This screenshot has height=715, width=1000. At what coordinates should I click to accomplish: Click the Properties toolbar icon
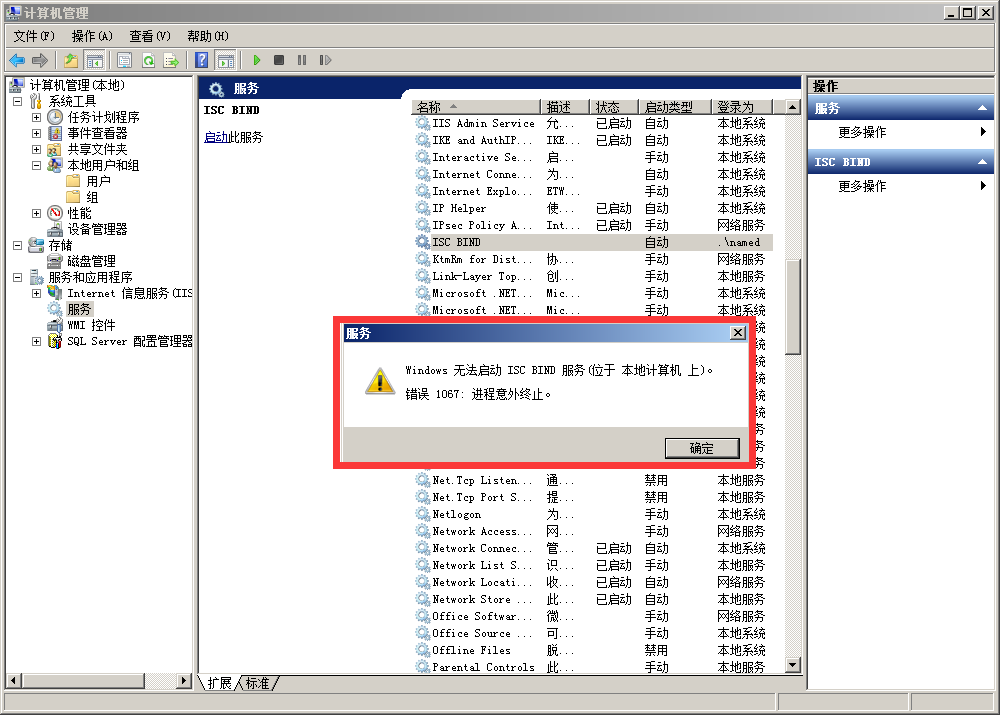pos(124,61)
